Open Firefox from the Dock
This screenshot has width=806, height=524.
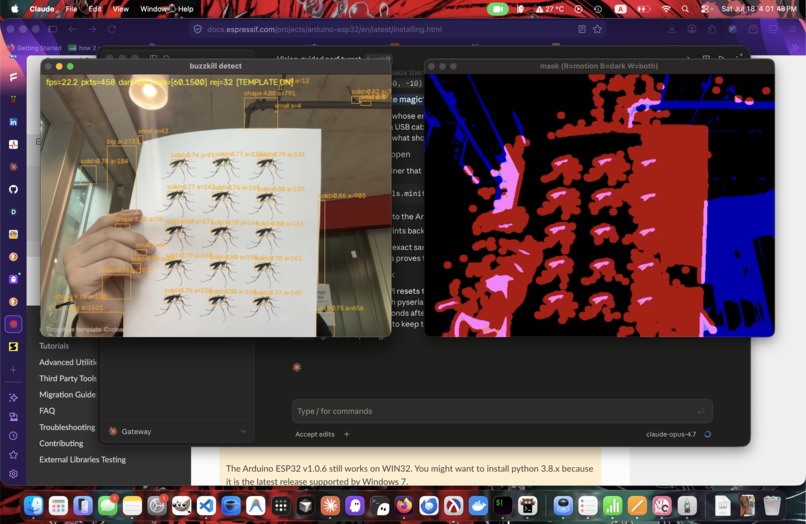tap(404, 506)
